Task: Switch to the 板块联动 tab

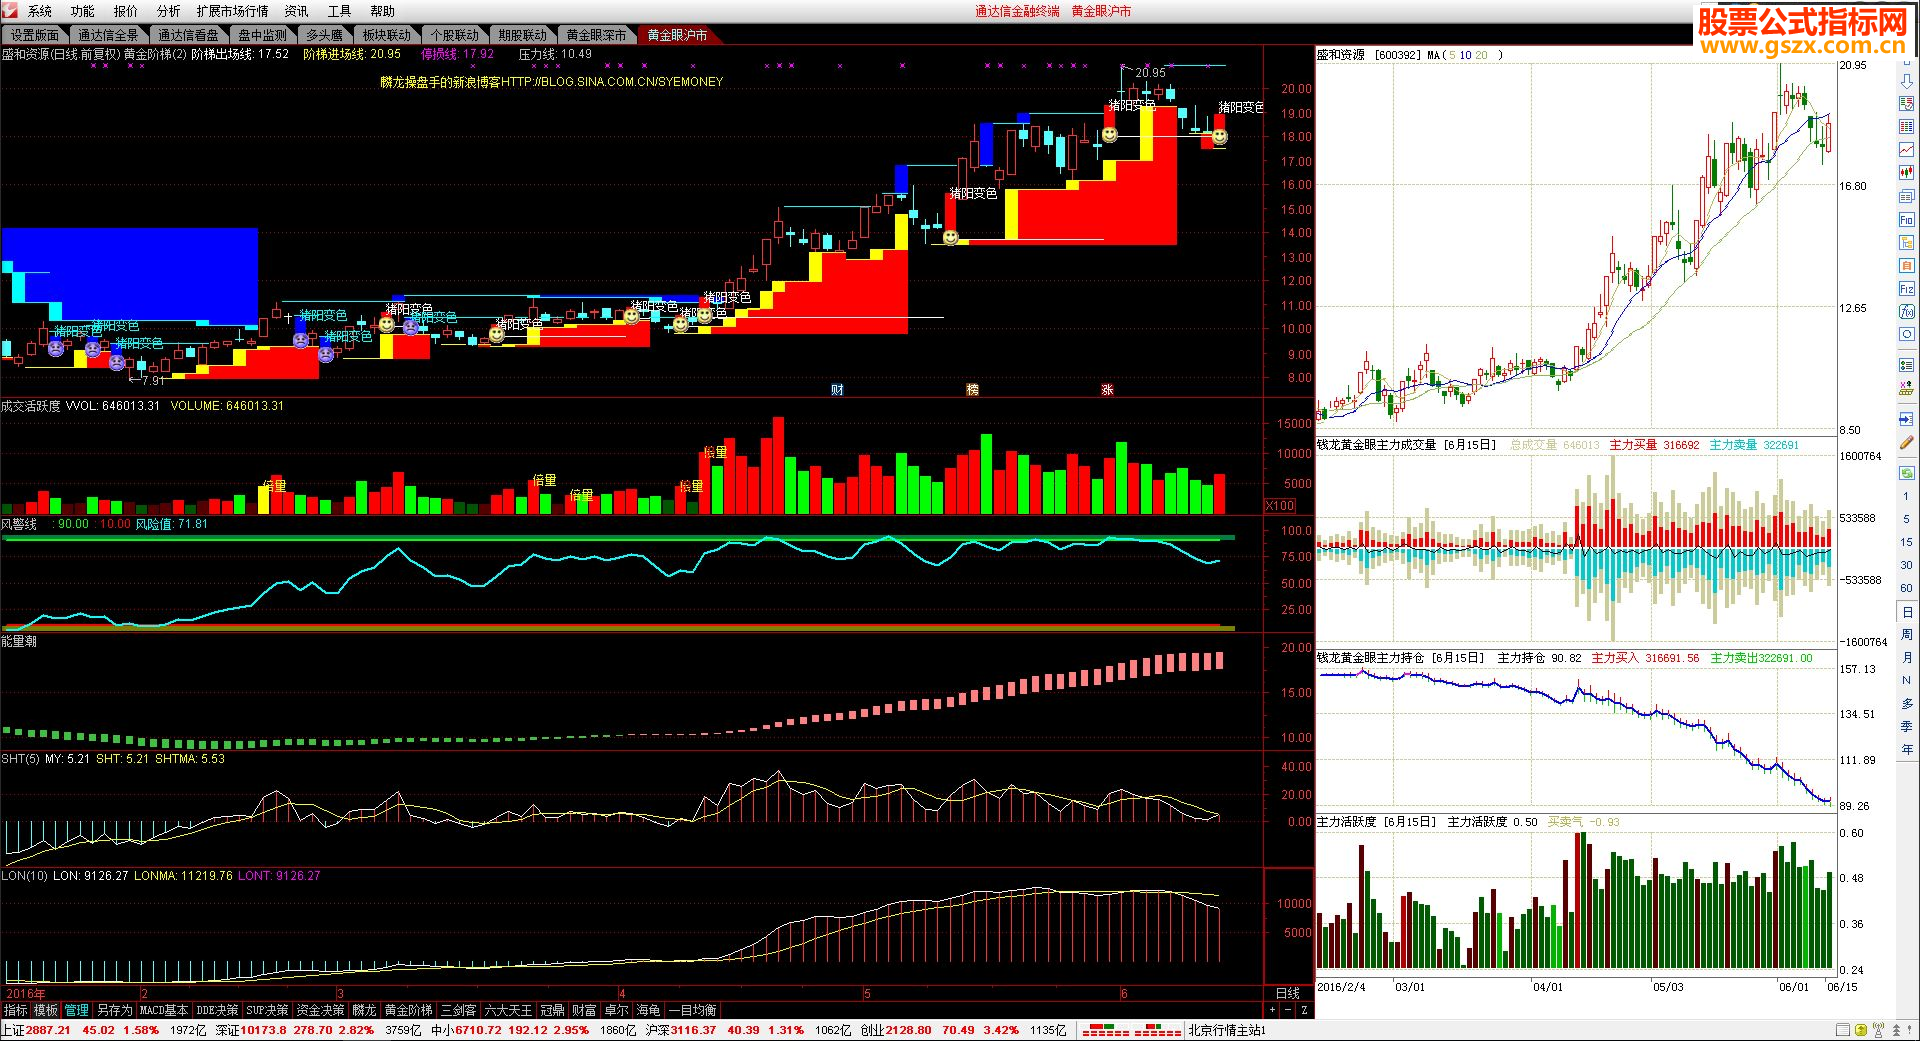Action: pos(387,35)
